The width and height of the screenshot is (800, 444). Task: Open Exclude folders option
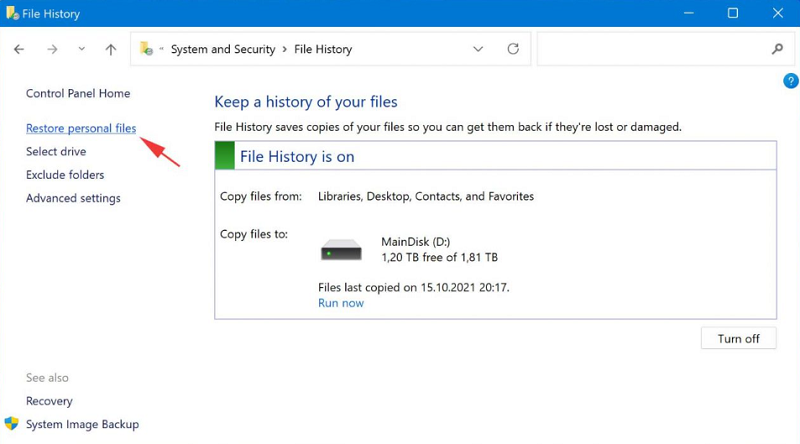pos(65,175)
